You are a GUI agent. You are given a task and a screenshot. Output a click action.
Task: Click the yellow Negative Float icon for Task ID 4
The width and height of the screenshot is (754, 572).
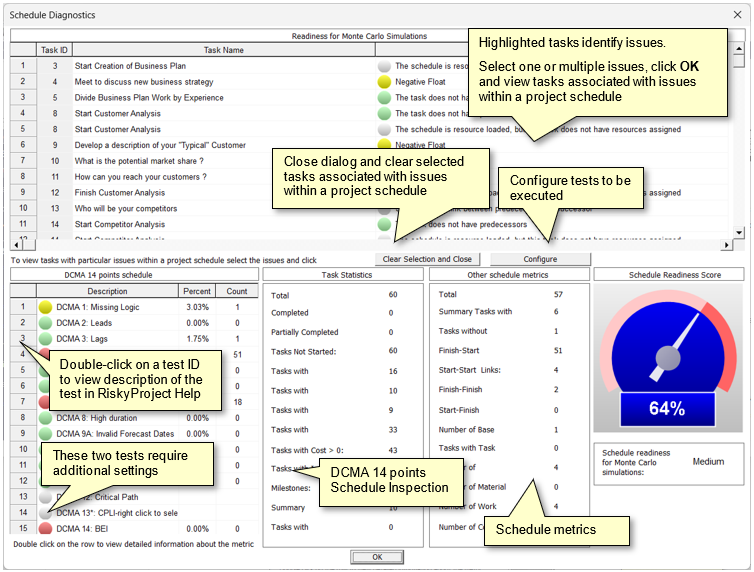click(384, 82)
